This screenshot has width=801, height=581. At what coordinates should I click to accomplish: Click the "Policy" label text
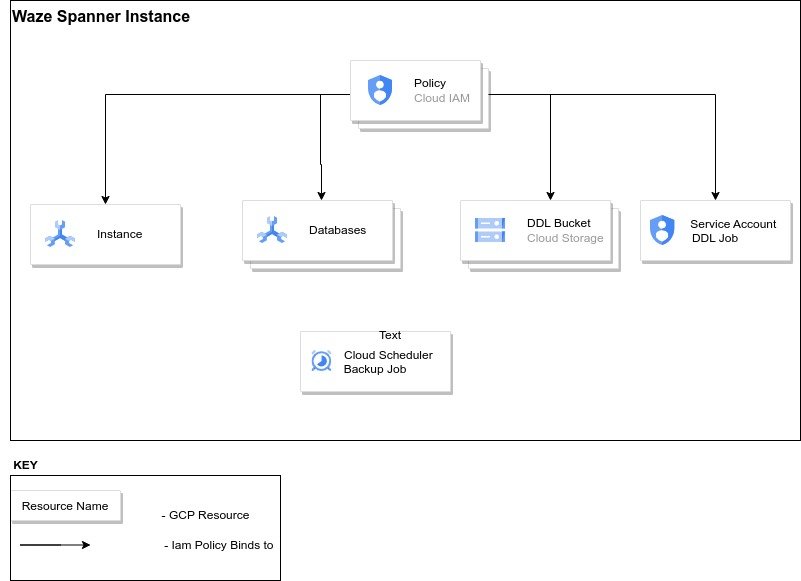(x=430, y=83)
